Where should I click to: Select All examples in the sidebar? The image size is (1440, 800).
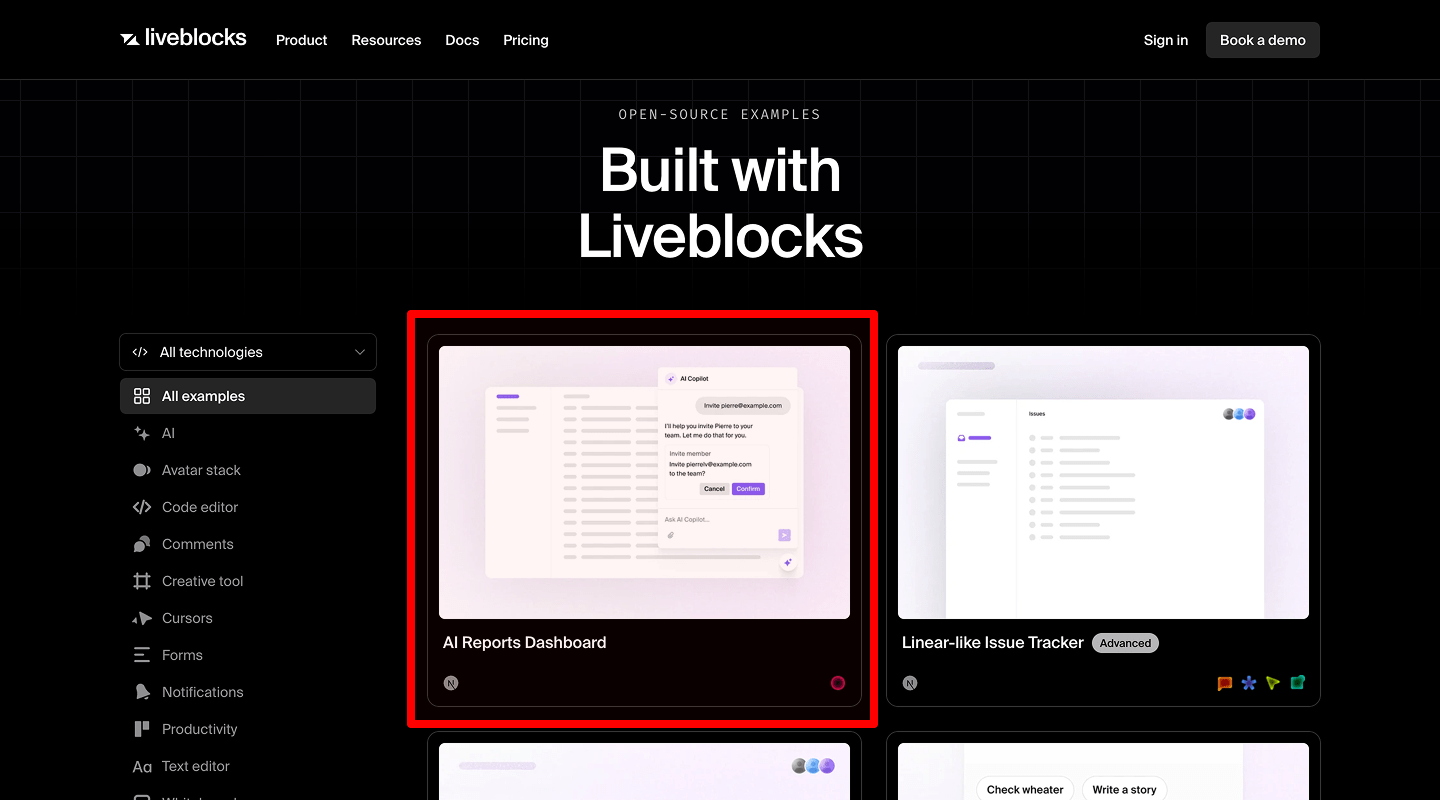(204, 396)
